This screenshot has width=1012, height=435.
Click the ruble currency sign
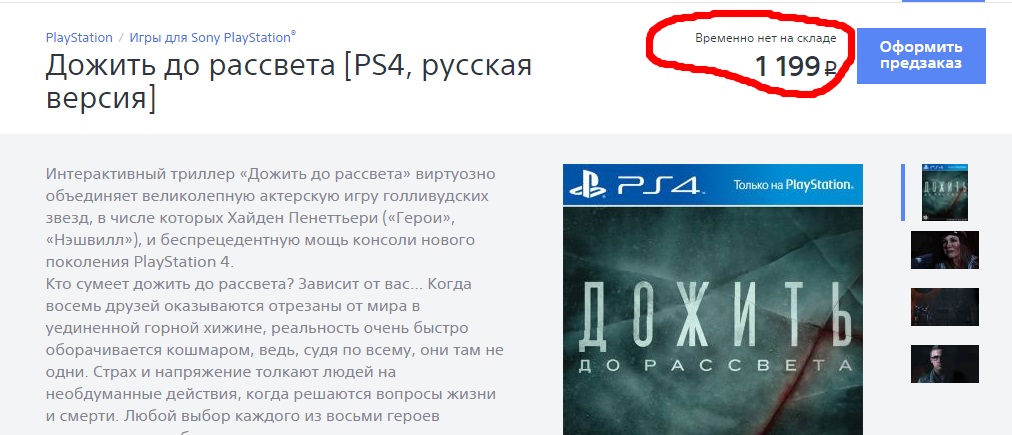(831, 67)
